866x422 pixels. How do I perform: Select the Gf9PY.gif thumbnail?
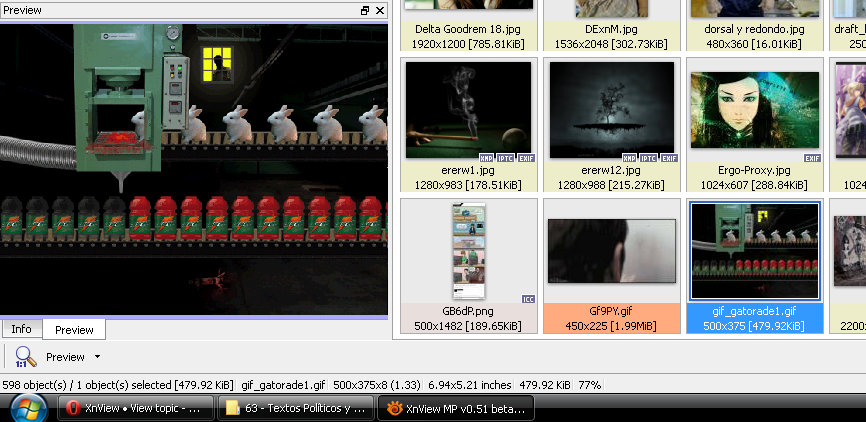click(611, 251)
